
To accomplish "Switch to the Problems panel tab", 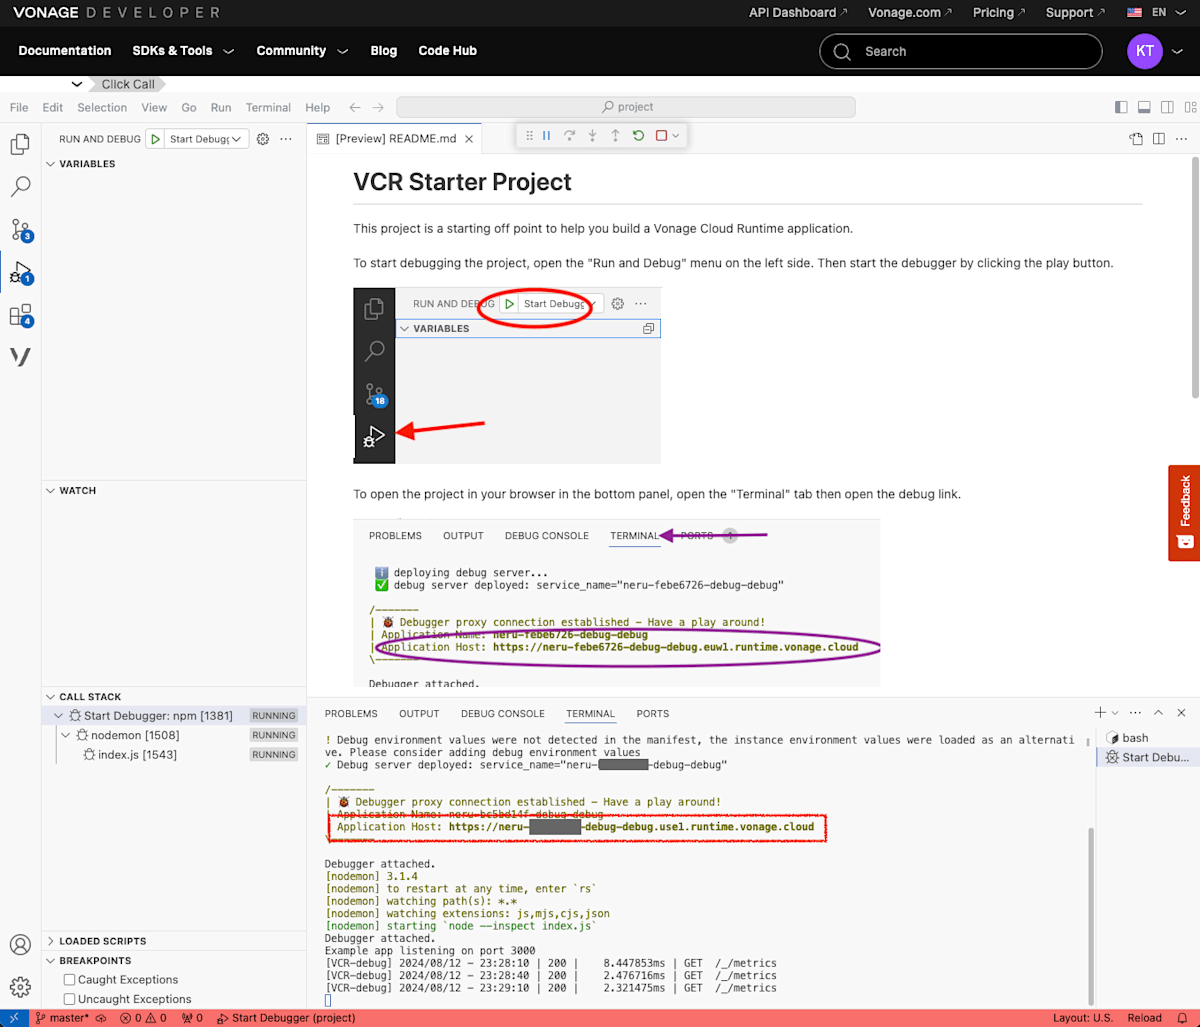I will (351, 714).
